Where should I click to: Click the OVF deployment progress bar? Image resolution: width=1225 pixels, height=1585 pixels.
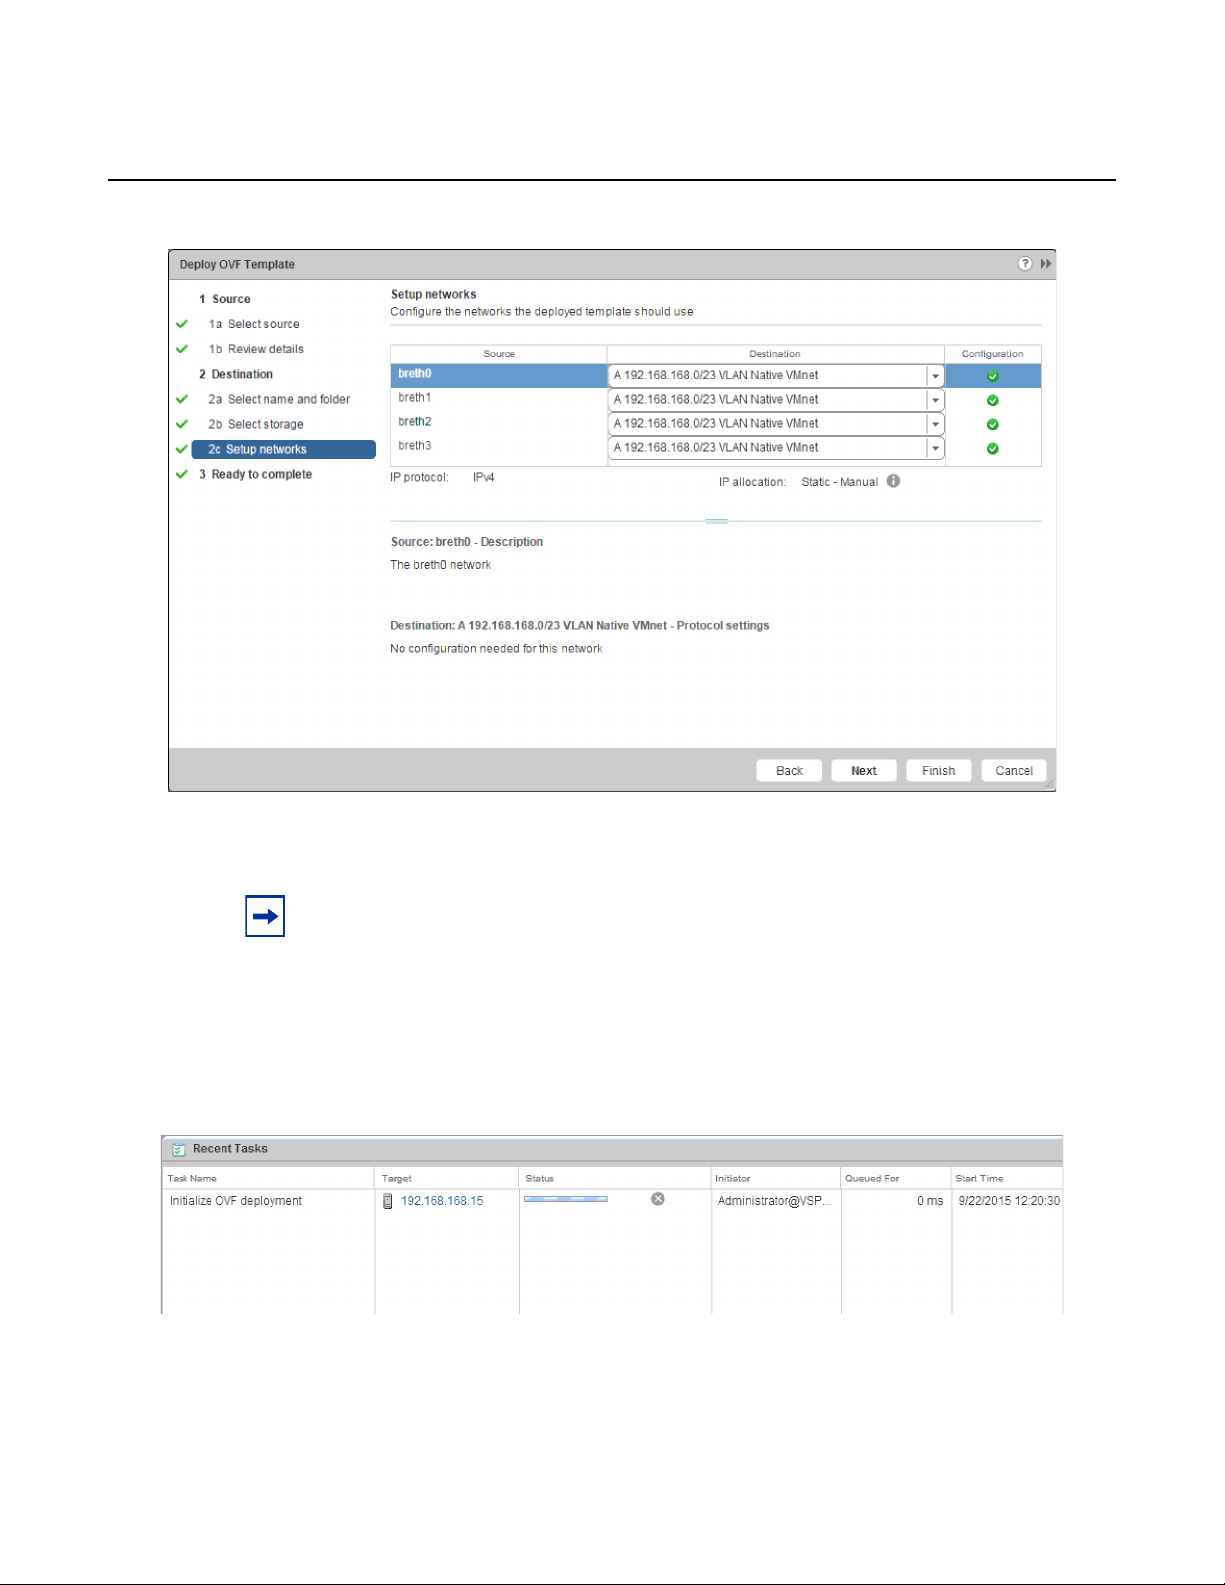click(566, 1199)
